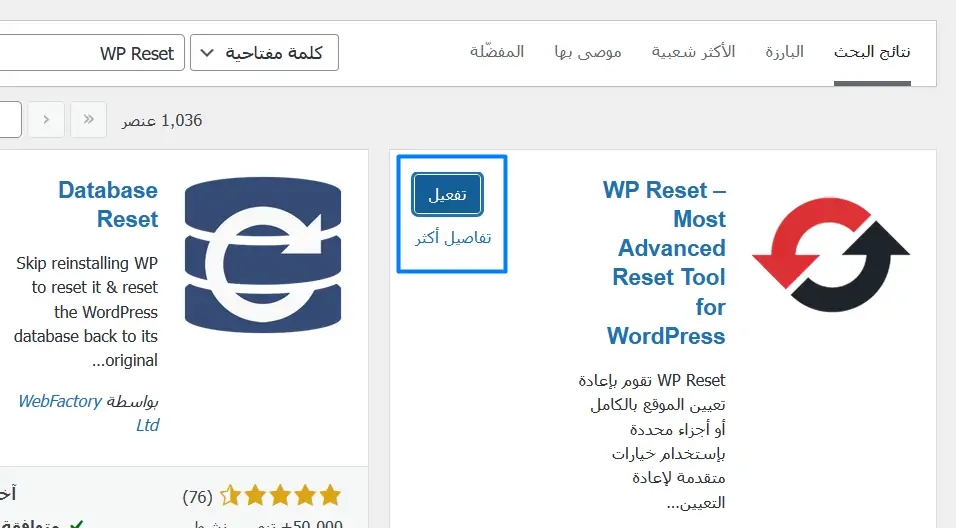
Task: Switch to the الأكثر شعبية tab
Action: click(693, 52)
